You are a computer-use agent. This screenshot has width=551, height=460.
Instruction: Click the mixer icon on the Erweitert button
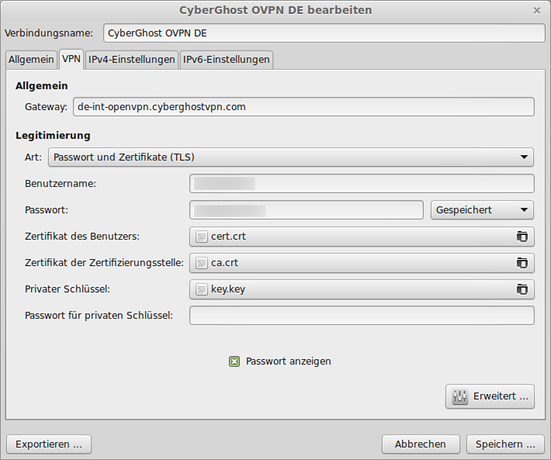pos(460,397)
